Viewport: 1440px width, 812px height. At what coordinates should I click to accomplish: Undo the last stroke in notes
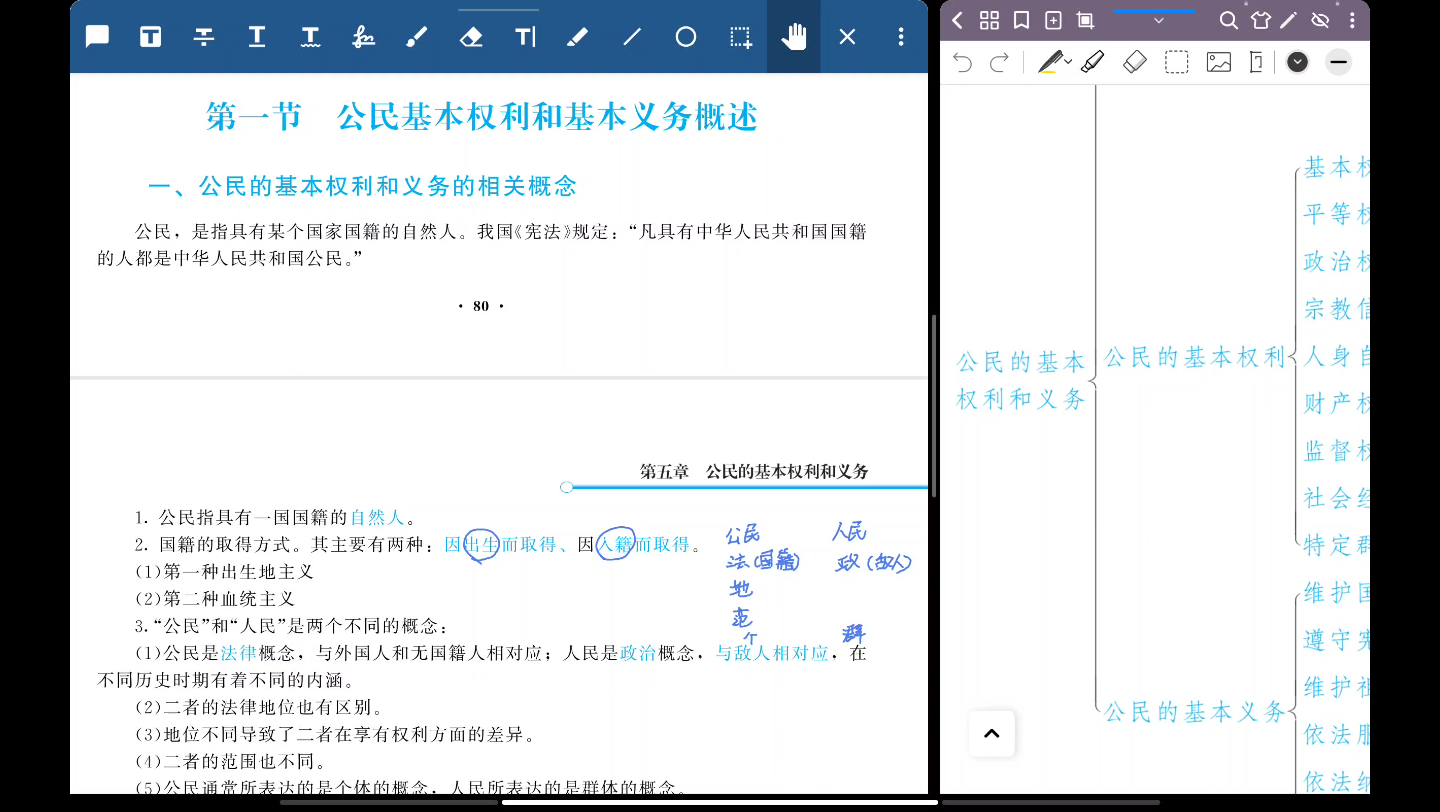click(x=962, y=63)
